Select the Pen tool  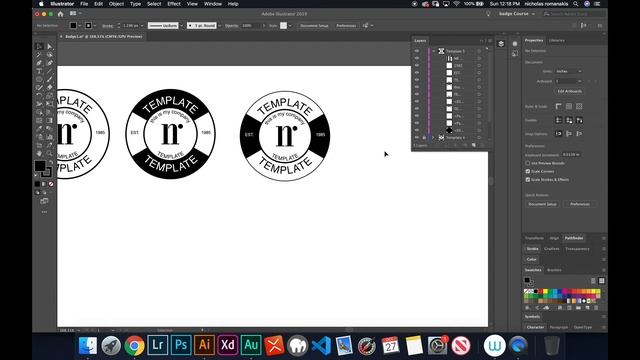tap(39, 63)
